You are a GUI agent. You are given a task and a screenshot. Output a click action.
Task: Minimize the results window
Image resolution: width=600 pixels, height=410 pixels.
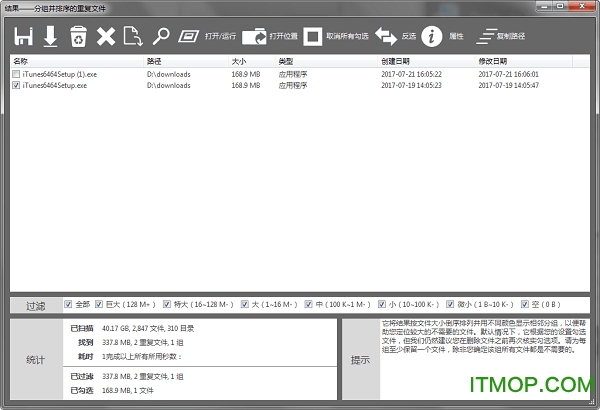coord(544,6)
